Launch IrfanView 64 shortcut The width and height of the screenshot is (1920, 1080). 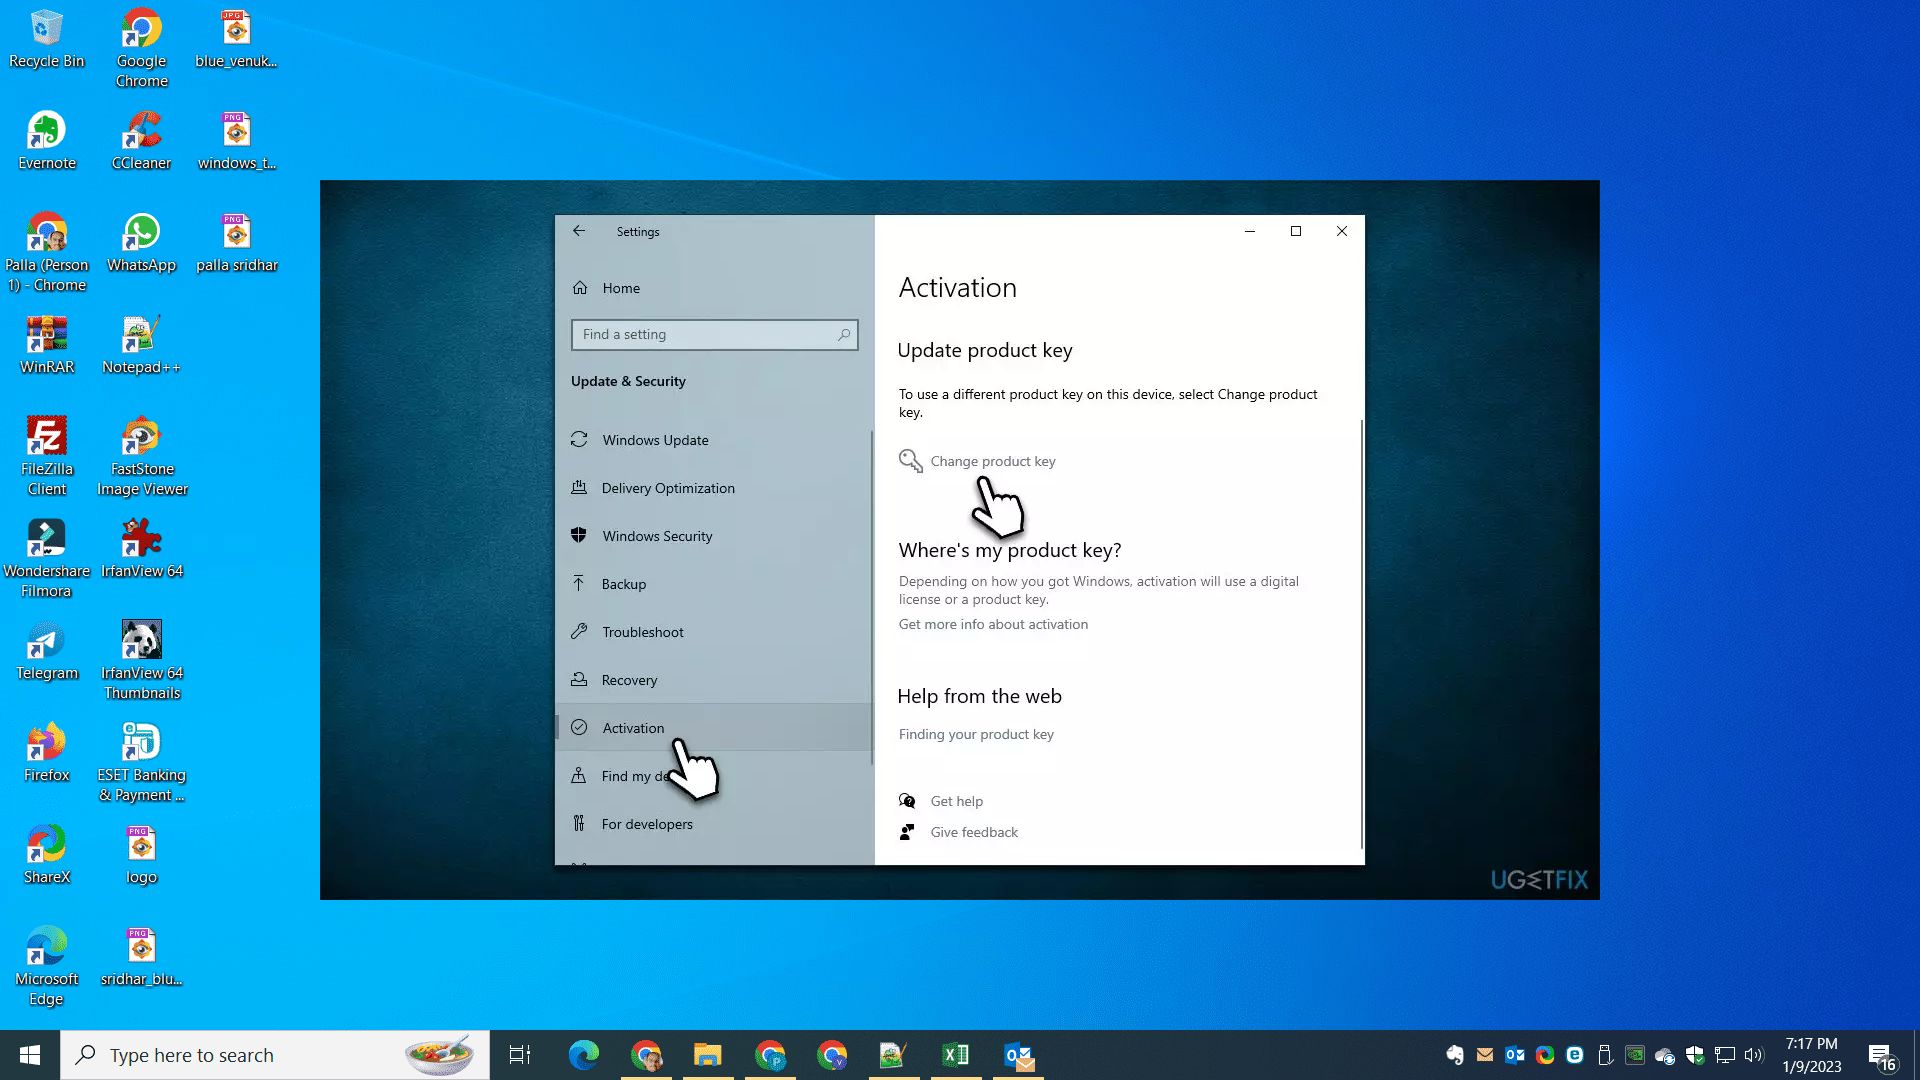pos(141,549)
